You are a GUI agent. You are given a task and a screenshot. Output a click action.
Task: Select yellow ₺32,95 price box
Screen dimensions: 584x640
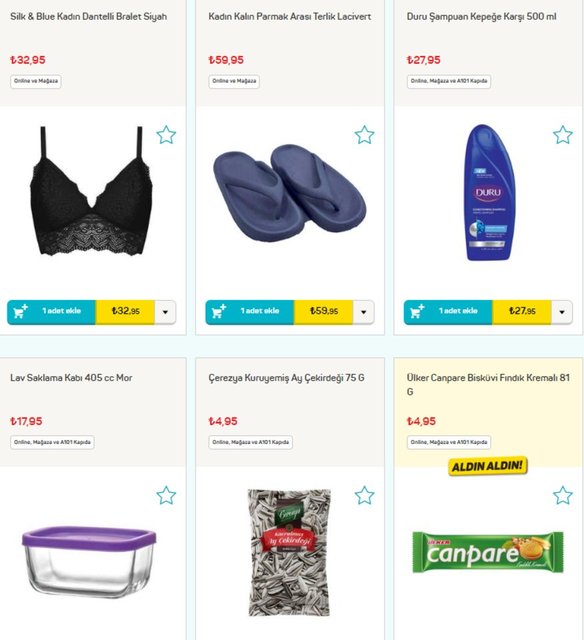tap(125, 312)
